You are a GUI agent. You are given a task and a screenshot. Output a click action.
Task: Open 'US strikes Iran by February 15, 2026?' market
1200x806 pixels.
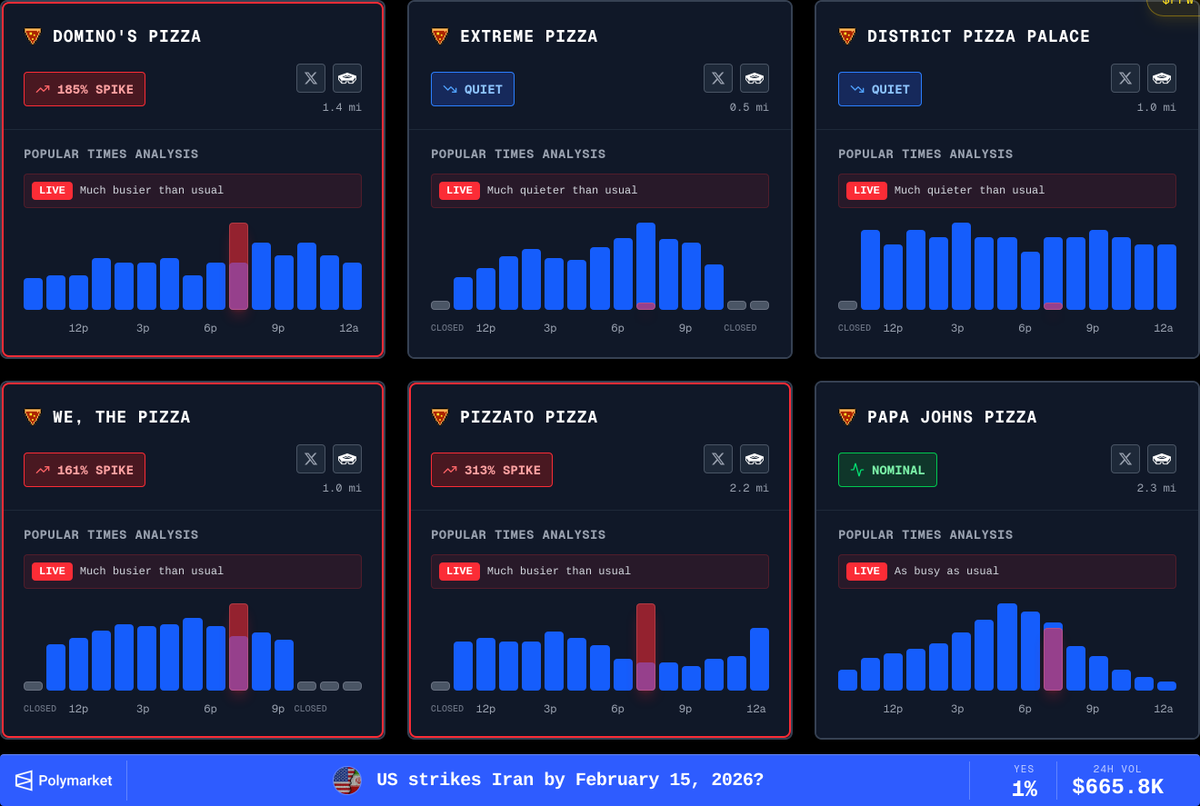570,780
